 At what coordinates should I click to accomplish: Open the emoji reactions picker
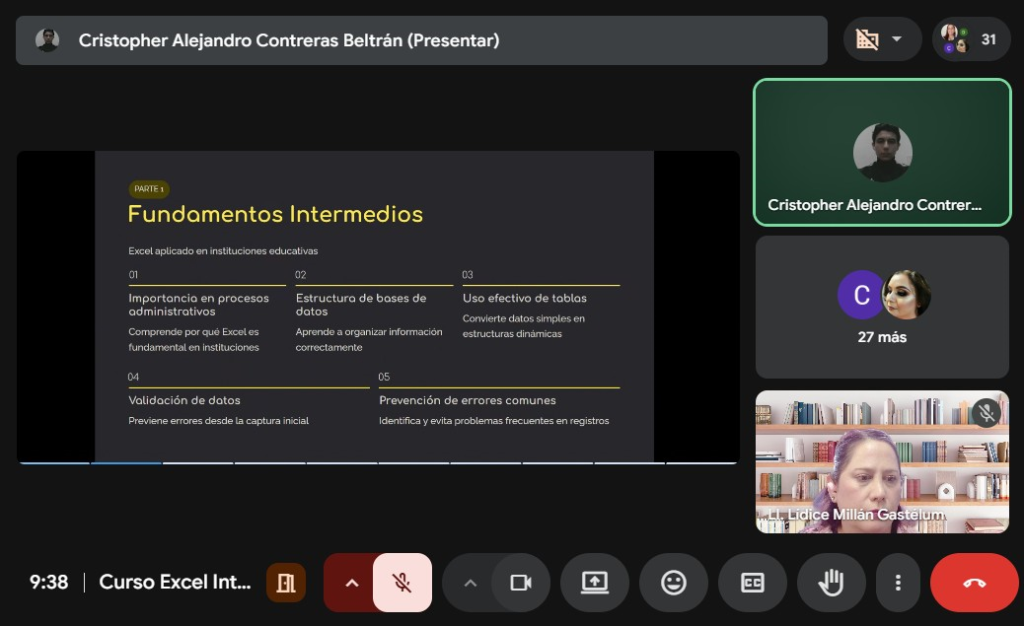click(673, 583)
